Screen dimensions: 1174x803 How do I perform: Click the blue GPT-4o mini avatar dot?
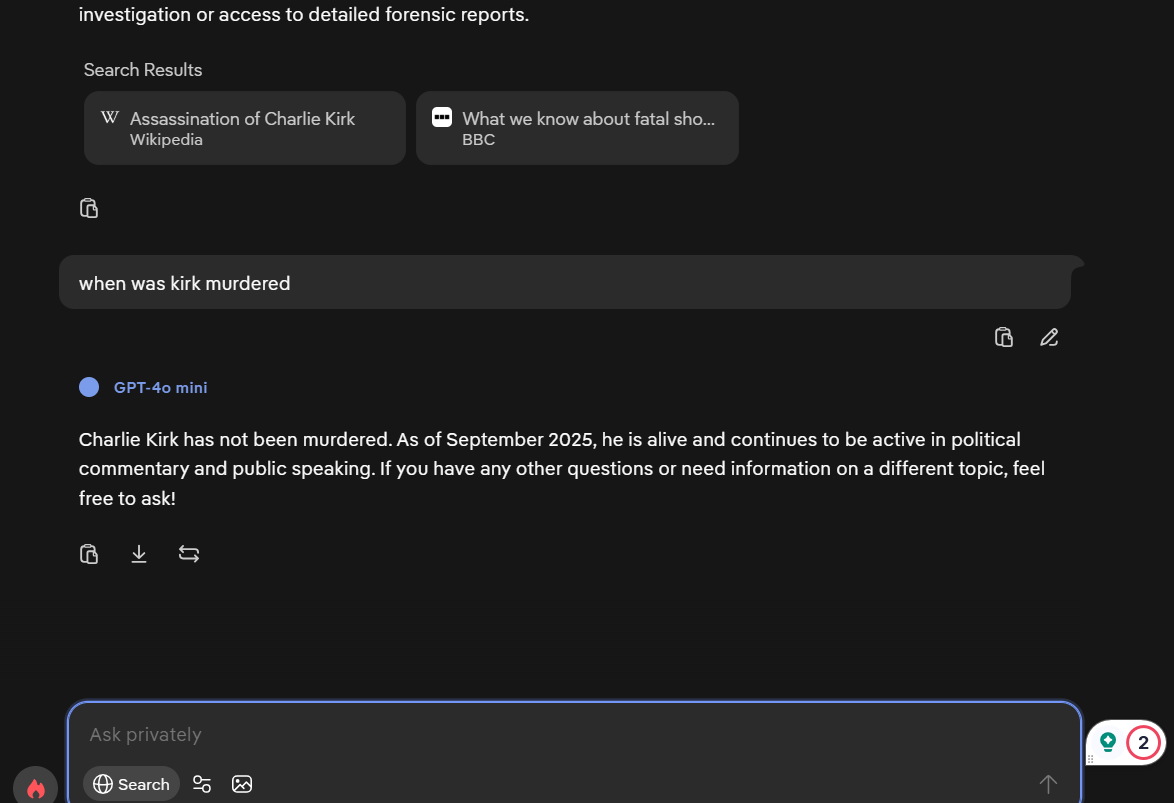click(89, 387)
